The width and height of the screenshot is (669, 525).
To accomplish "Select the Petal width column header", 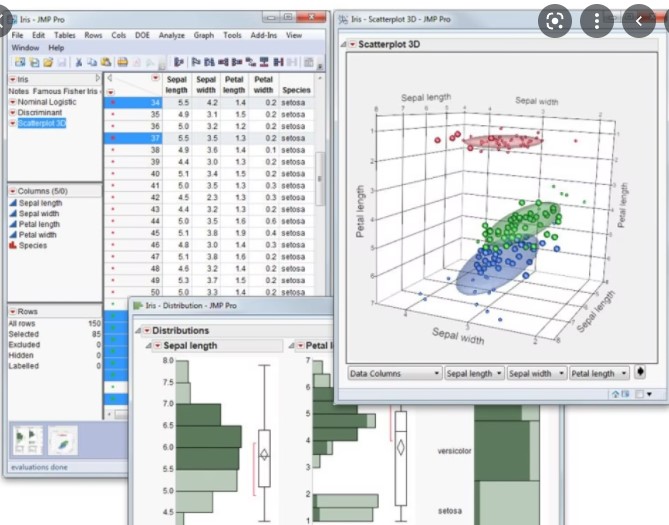I will click(x=263, y=85).
